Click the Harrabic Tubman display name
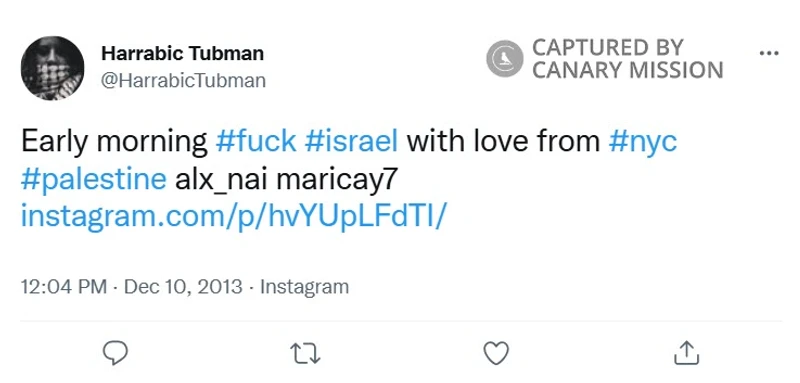 point(183,53)
